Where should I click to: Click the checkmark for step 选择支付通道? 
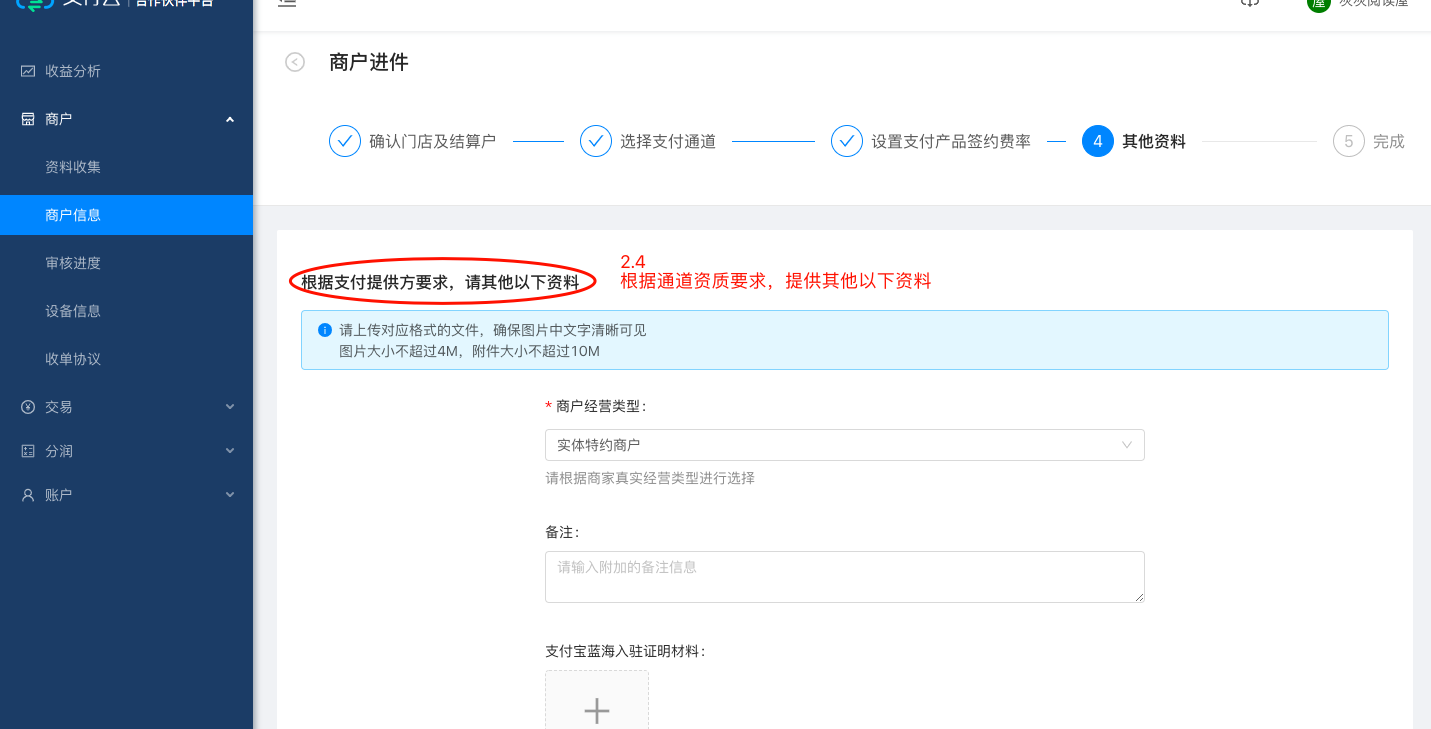pyautogui.click(x=596, y=142)
